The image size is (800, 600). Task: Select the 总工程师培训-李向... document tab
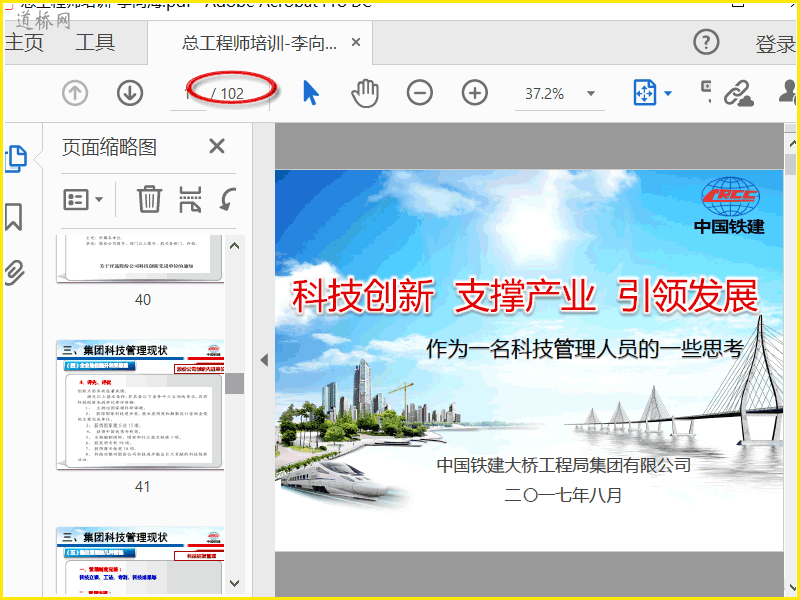(x=259, y=43)
